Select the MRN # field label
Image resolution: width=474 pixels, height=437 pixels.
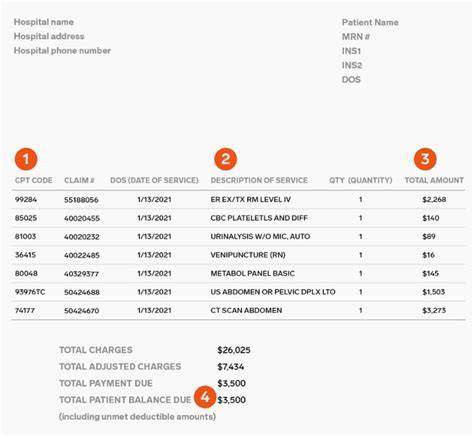point(356,37)
